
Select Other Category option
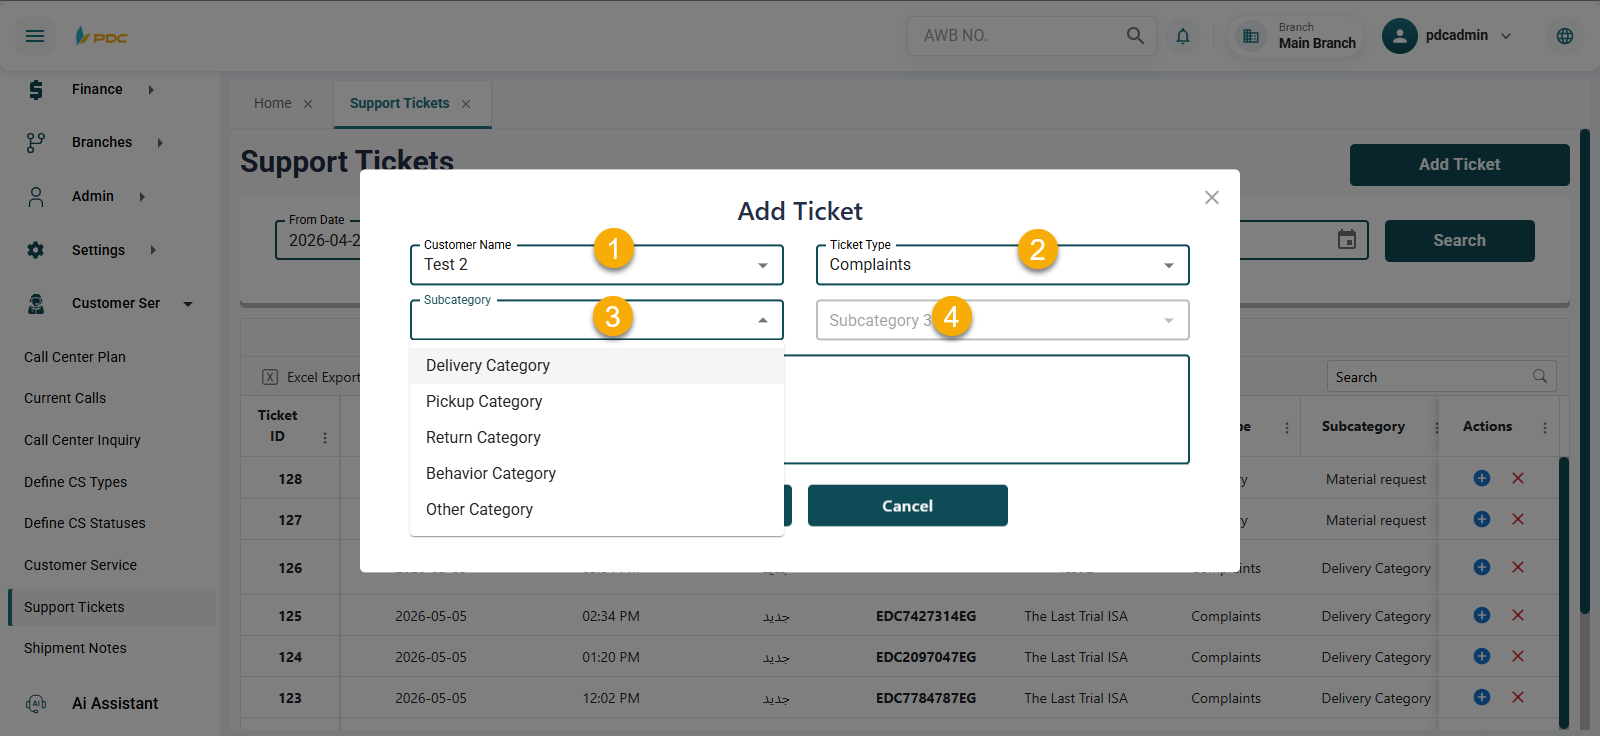click(597, 510)
